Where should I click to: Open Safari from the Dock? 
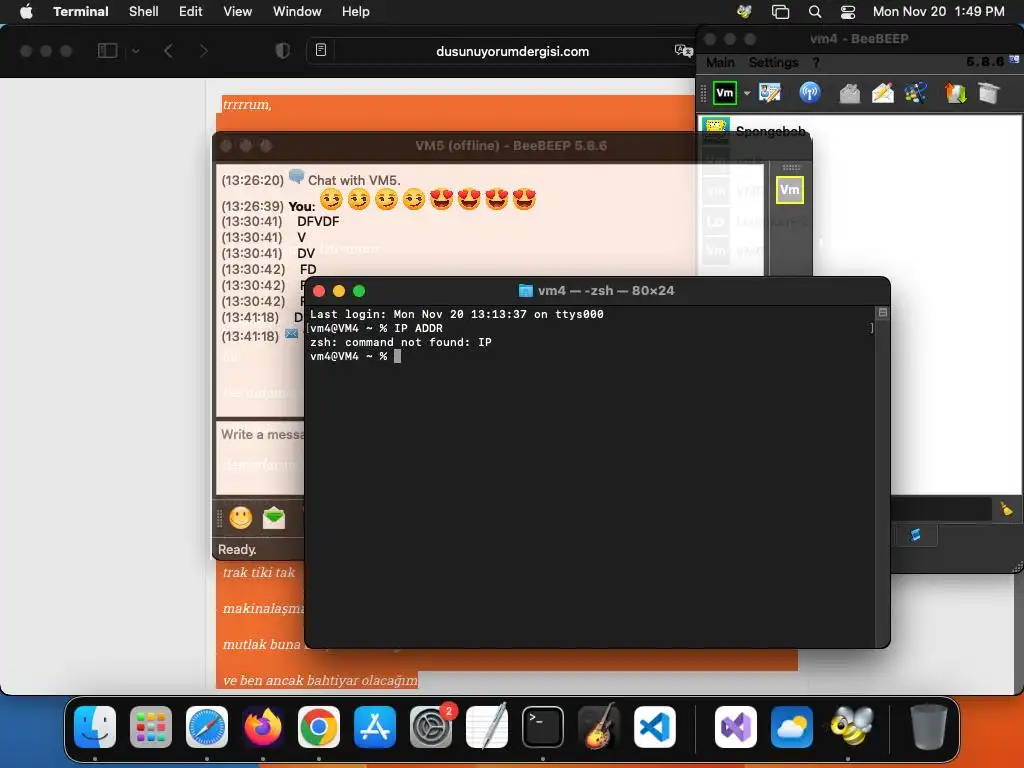click(207, 727)
